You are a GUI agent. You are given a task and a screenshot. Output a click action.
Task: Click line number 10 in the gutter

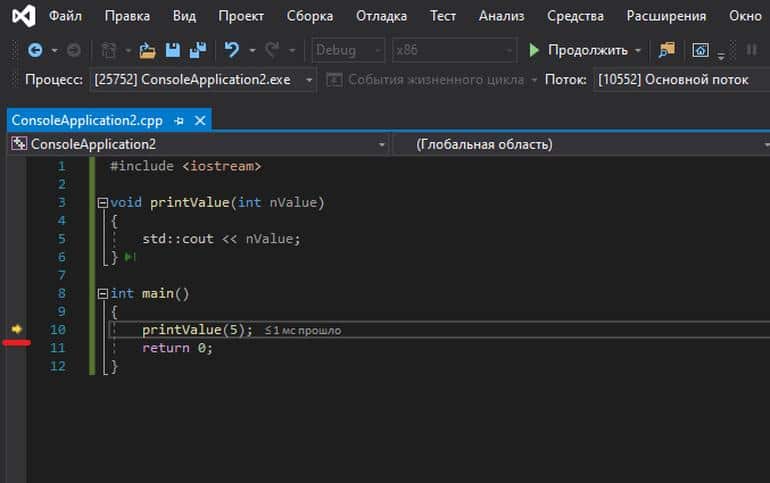(58, 330)
